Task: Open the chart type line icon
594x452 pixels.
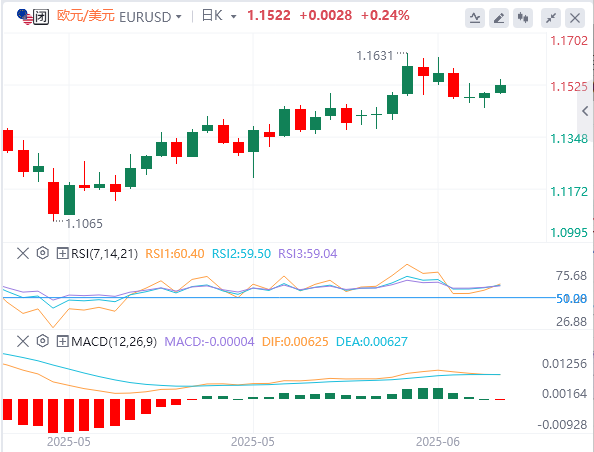Action: pyautogui.click(x=475, y=17)
